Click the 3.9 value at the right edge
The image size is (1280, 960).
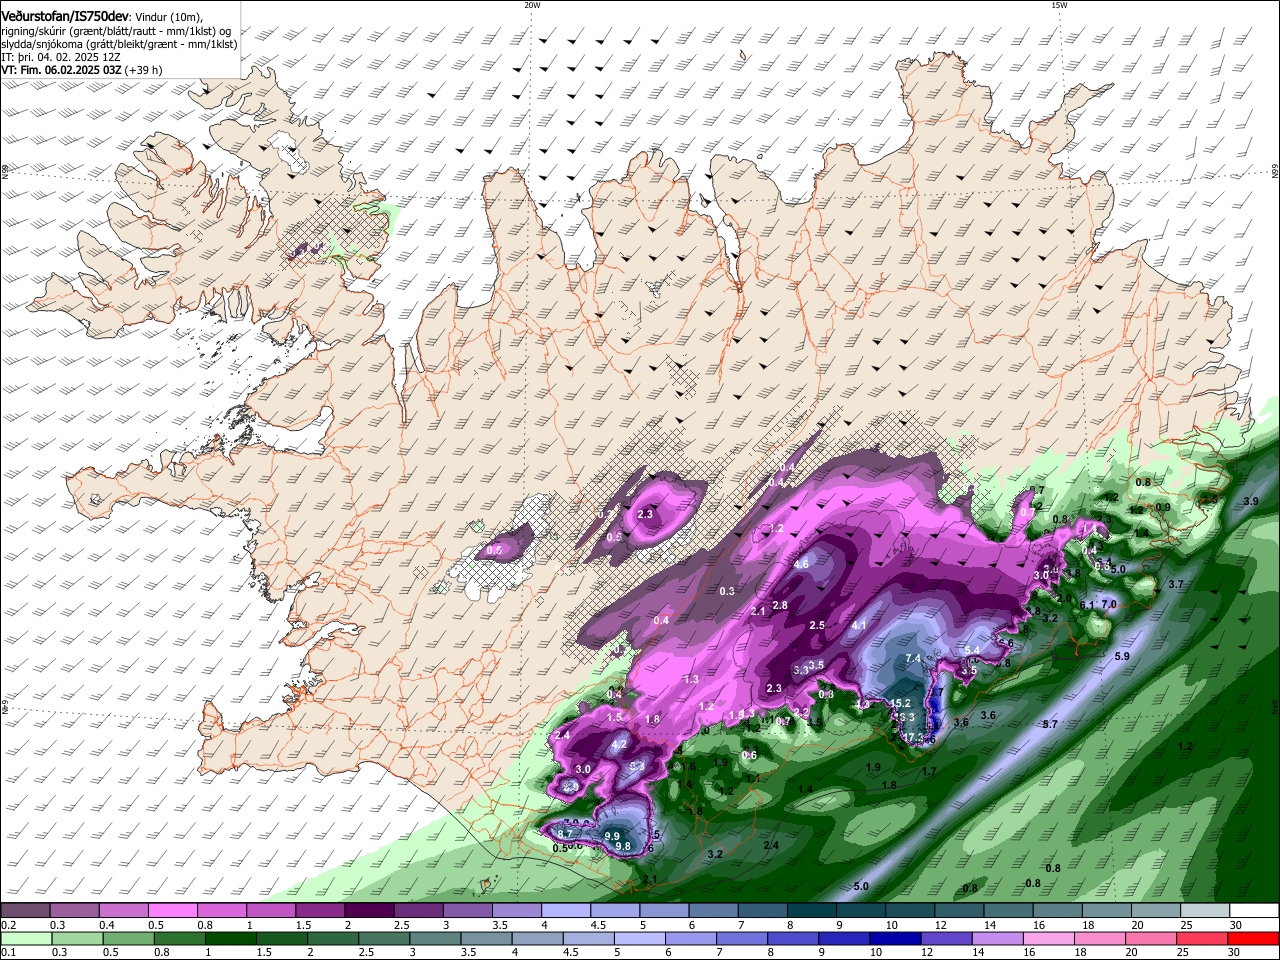[x=1250, y=501]
